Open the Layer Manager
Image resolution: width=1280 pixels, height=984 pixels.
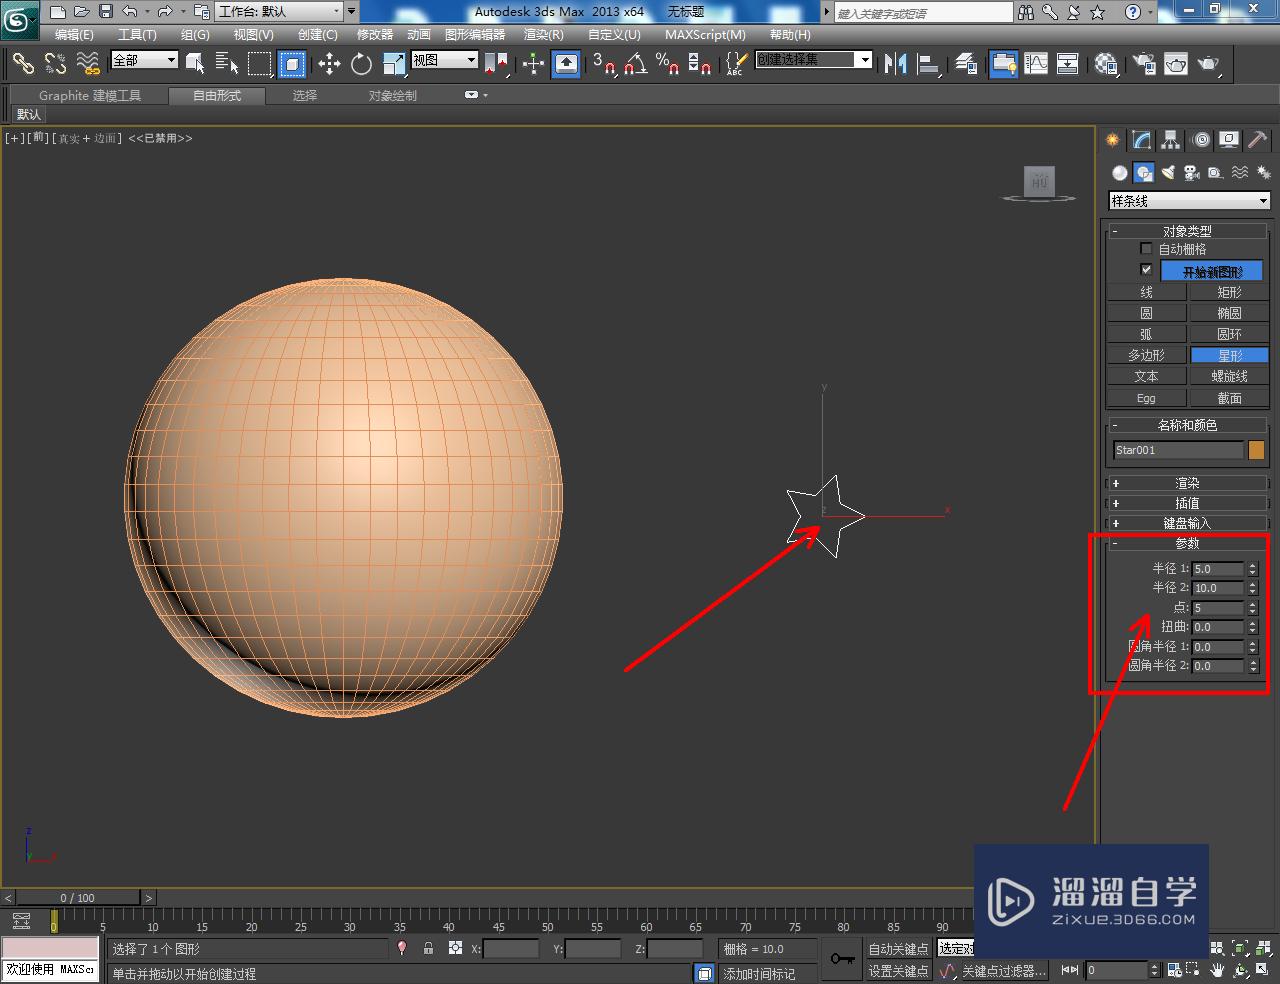pyautogui.click(x=966, y=64)
